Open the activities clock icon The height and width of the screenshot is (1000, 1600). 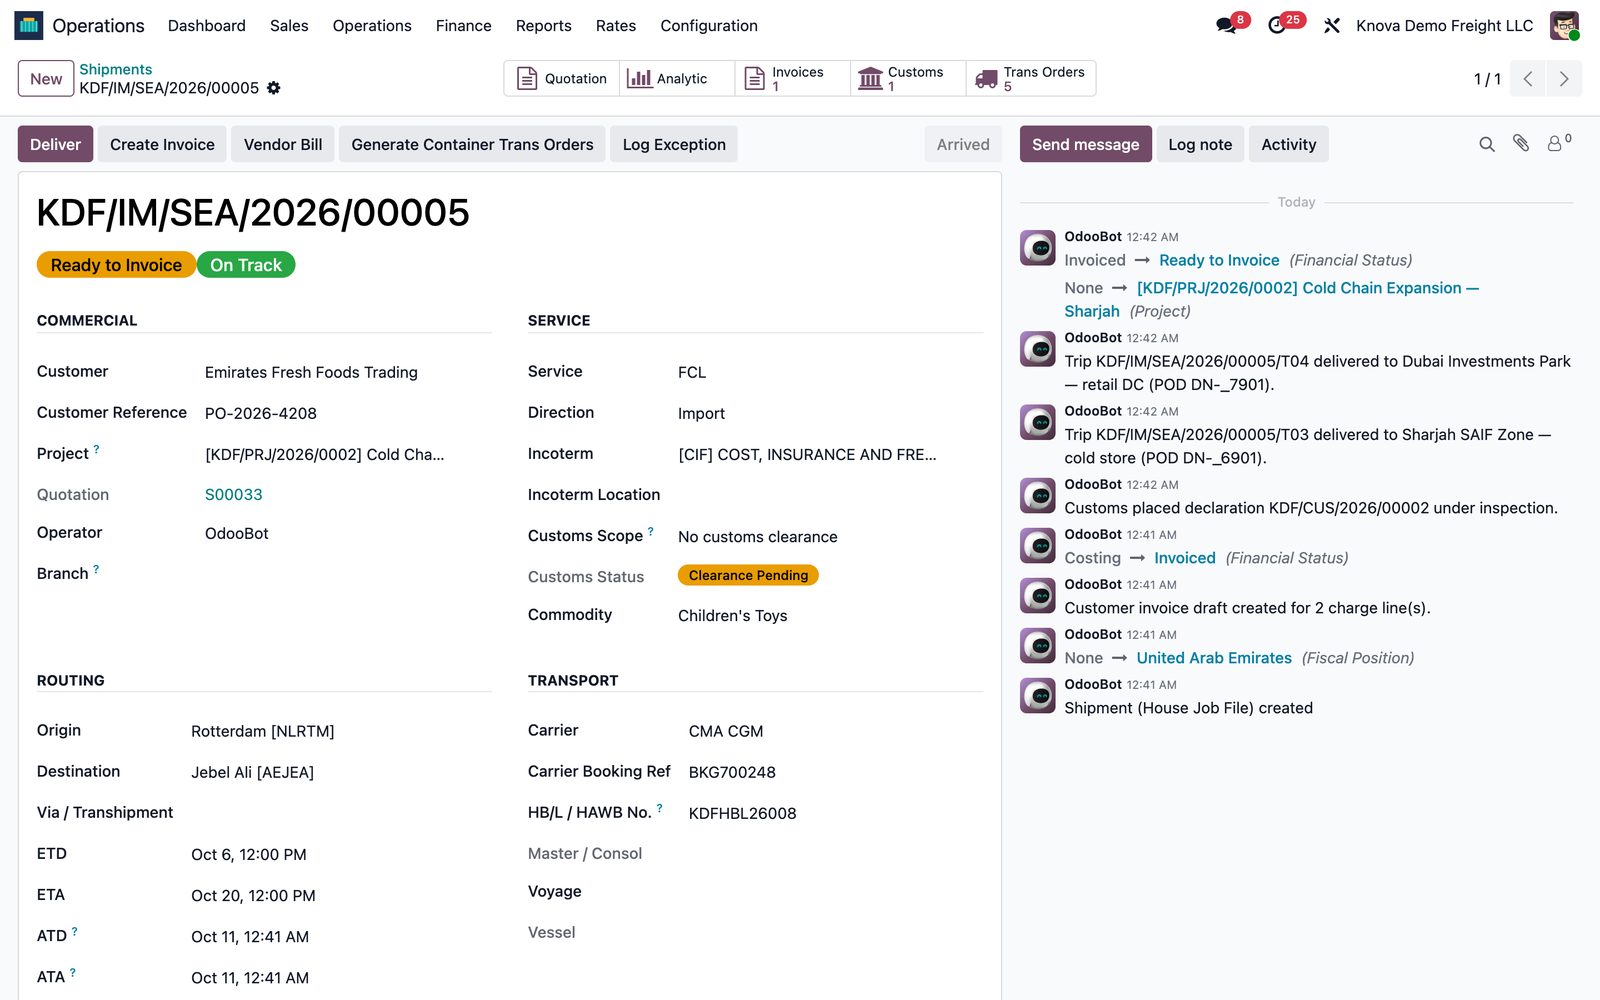[x=1277, y=26]
